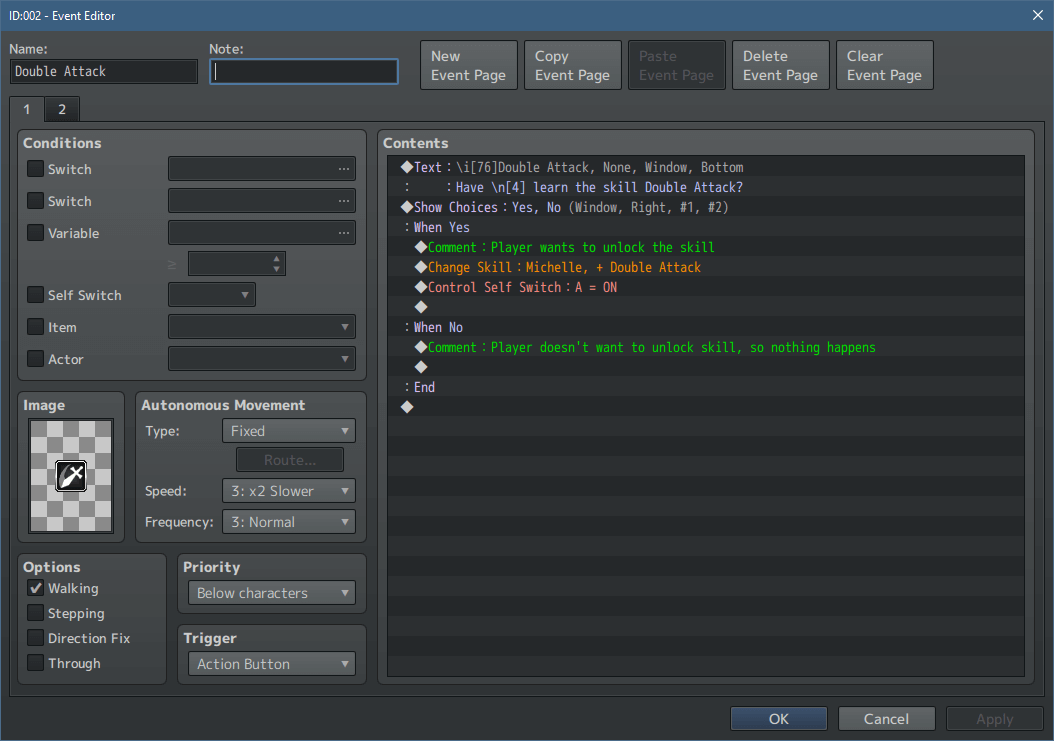Toggle the Through option on
Viewport: 1054px width, 741px height.
[x=35, y=663]
